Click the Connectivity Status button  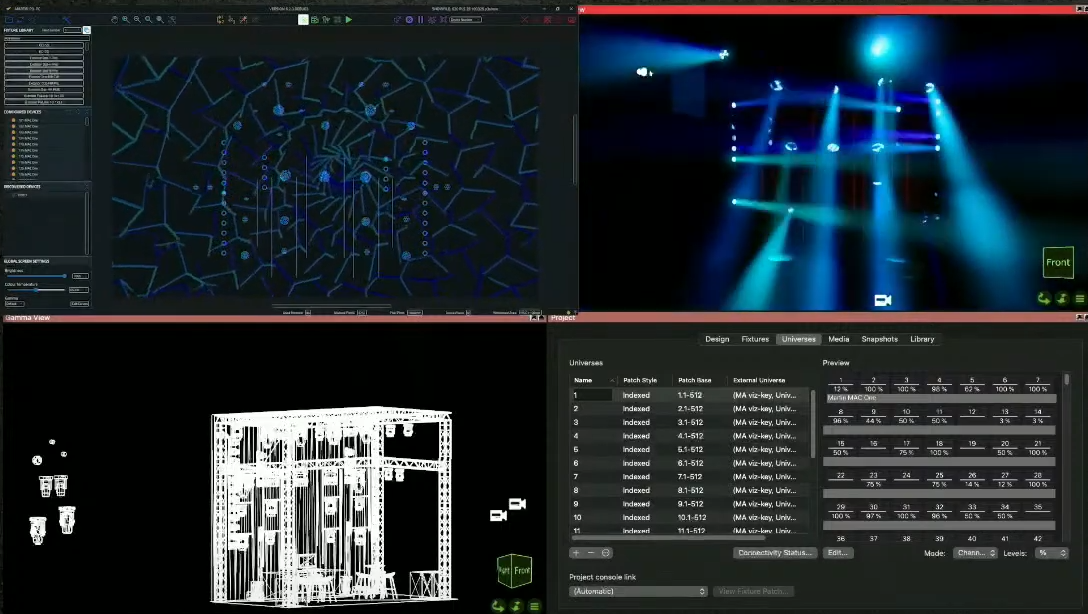point(775,553)
